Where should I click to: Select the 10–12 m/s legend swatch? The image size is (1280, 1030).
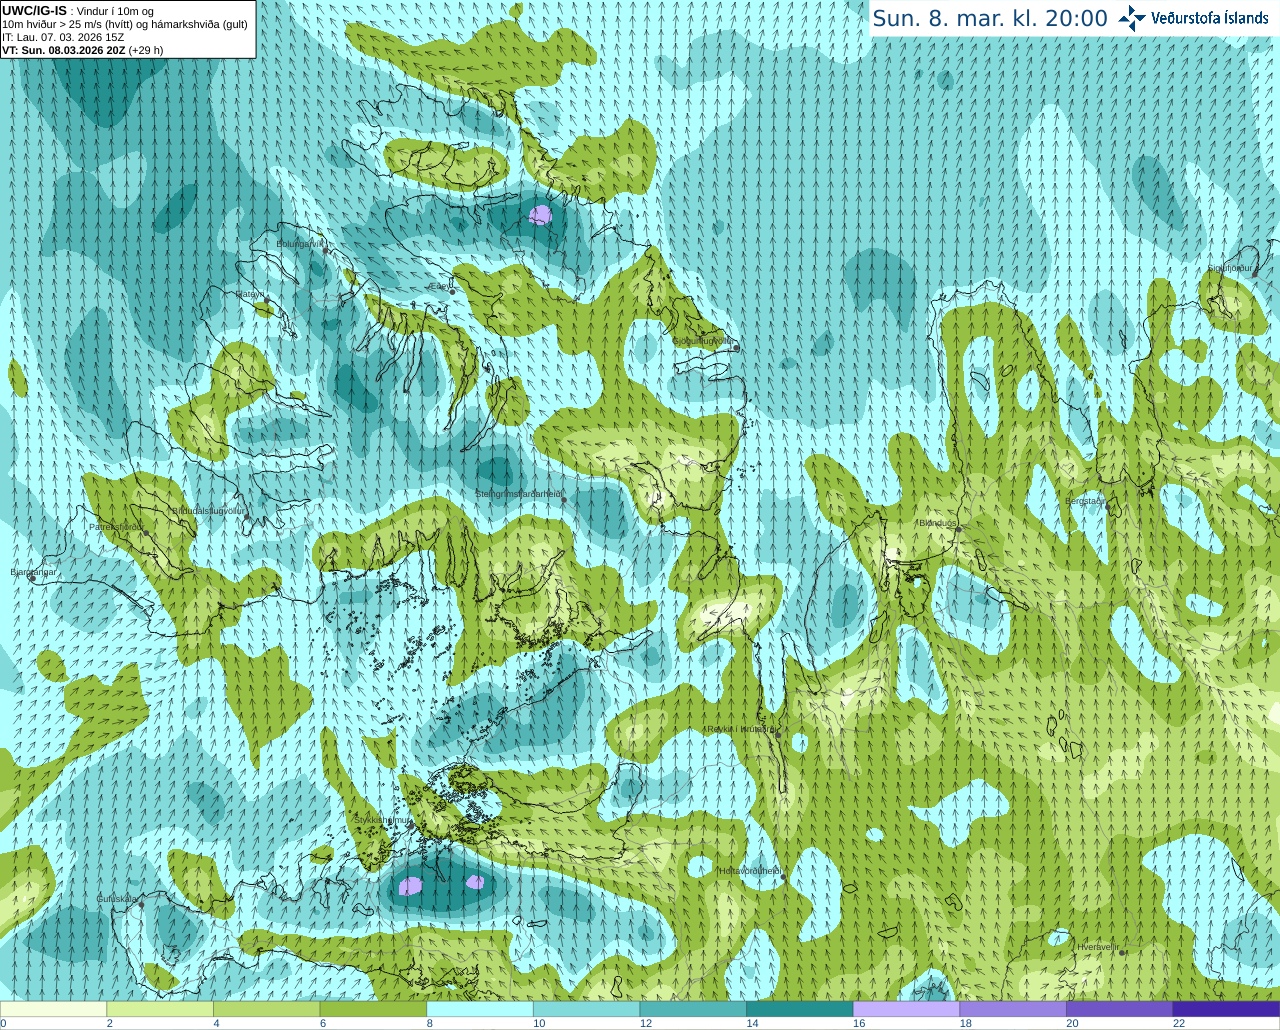click(x=586, y=1009)
